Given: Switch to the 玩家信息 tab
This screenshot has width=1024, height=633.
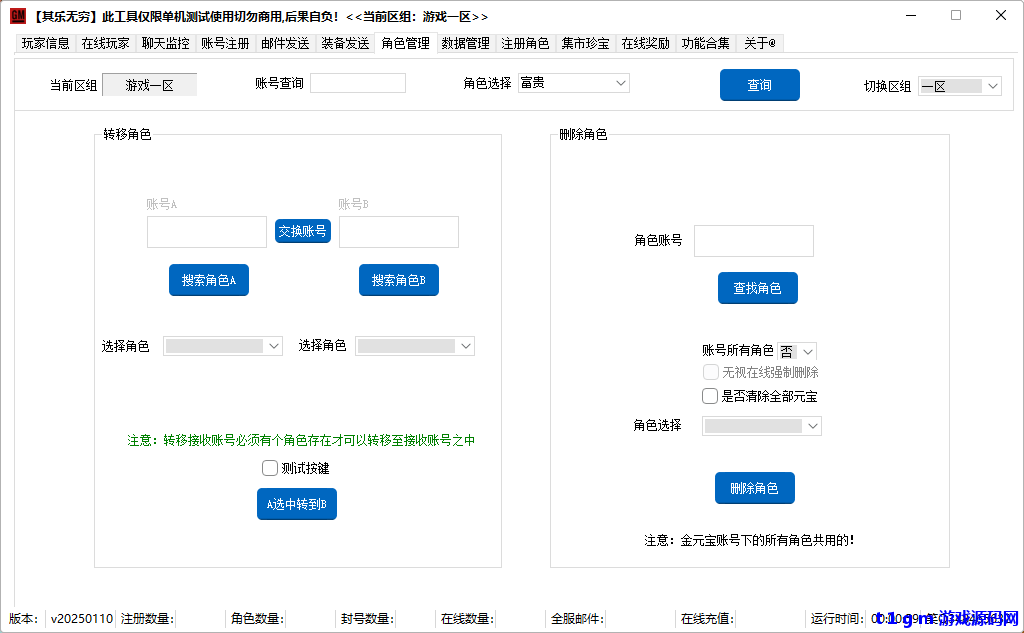Looking at the screenshot, I should pyautogui.click(x=44, y=43).
